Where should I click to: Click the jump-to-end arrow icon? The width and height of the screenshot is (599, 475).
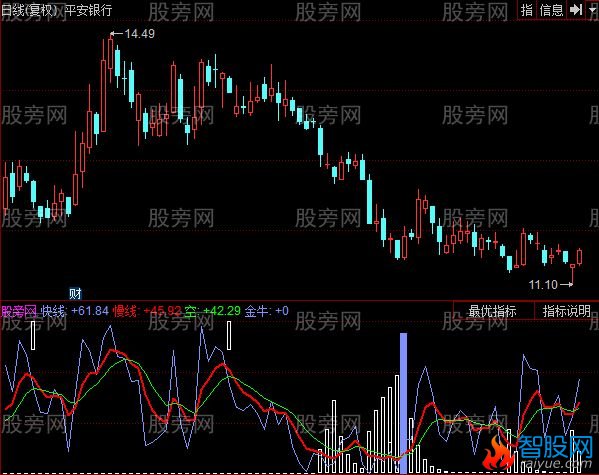point(576,10)
